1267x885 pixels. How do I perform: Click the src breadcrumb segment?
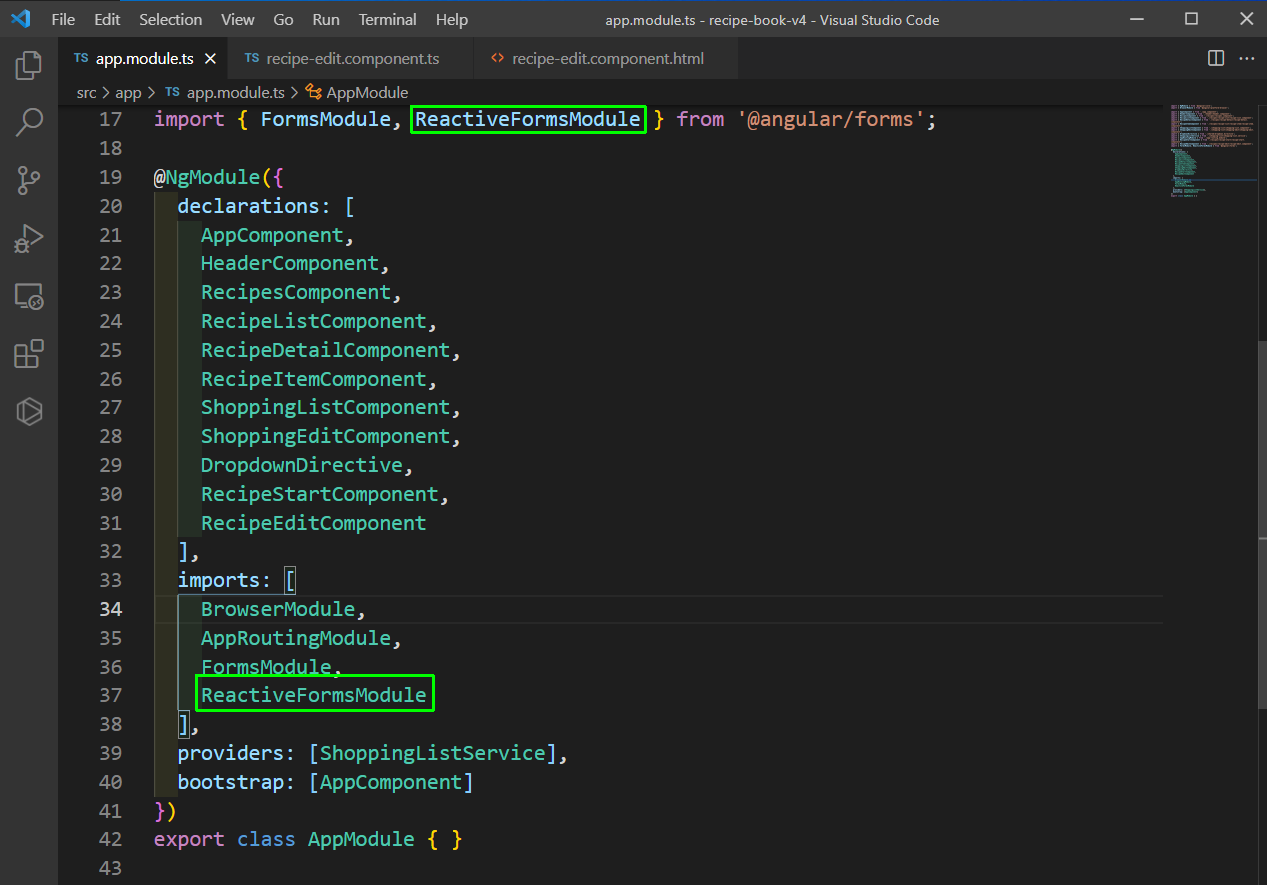point(87,92)
